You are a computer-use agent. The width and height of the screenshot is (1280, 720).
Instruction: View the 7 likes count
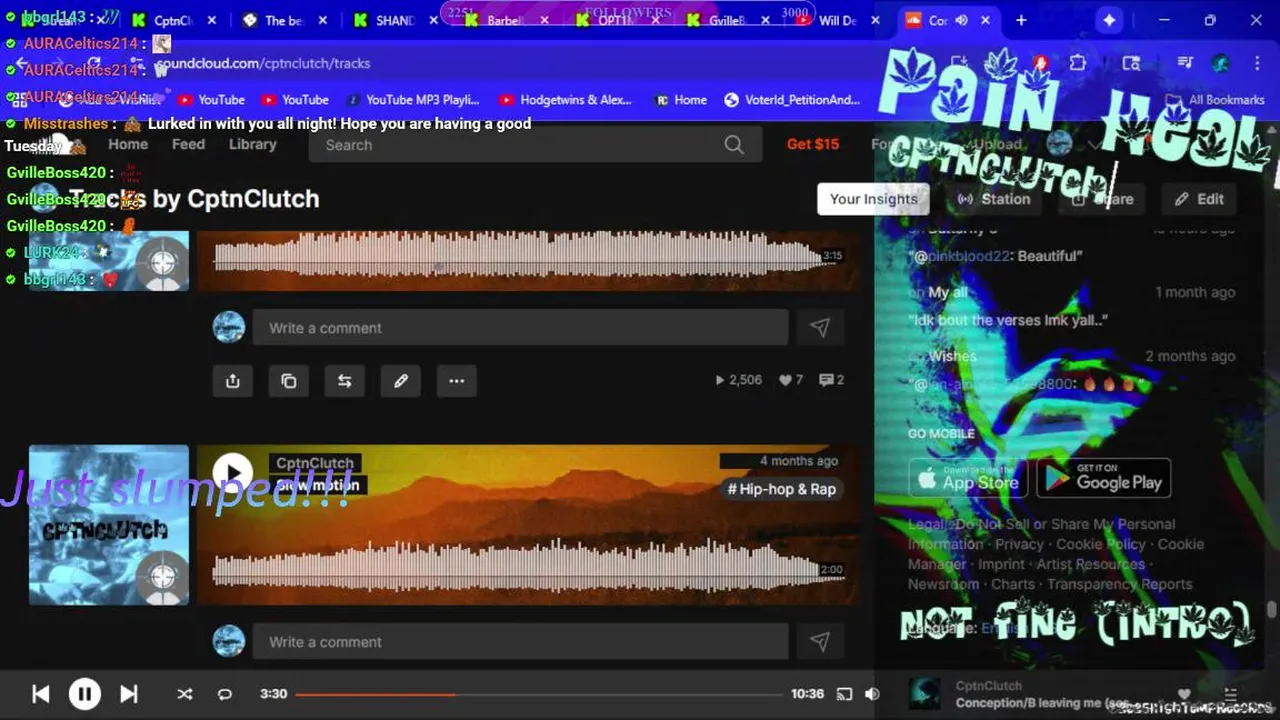point(791,380)
